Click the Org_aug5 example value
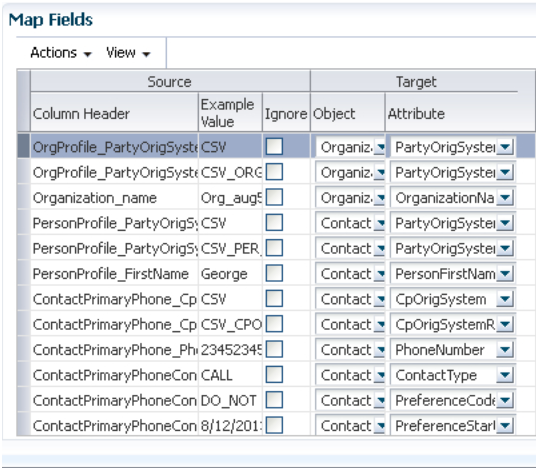The width and height of the screenshot is (538, 470). click(x=230, y=198)
